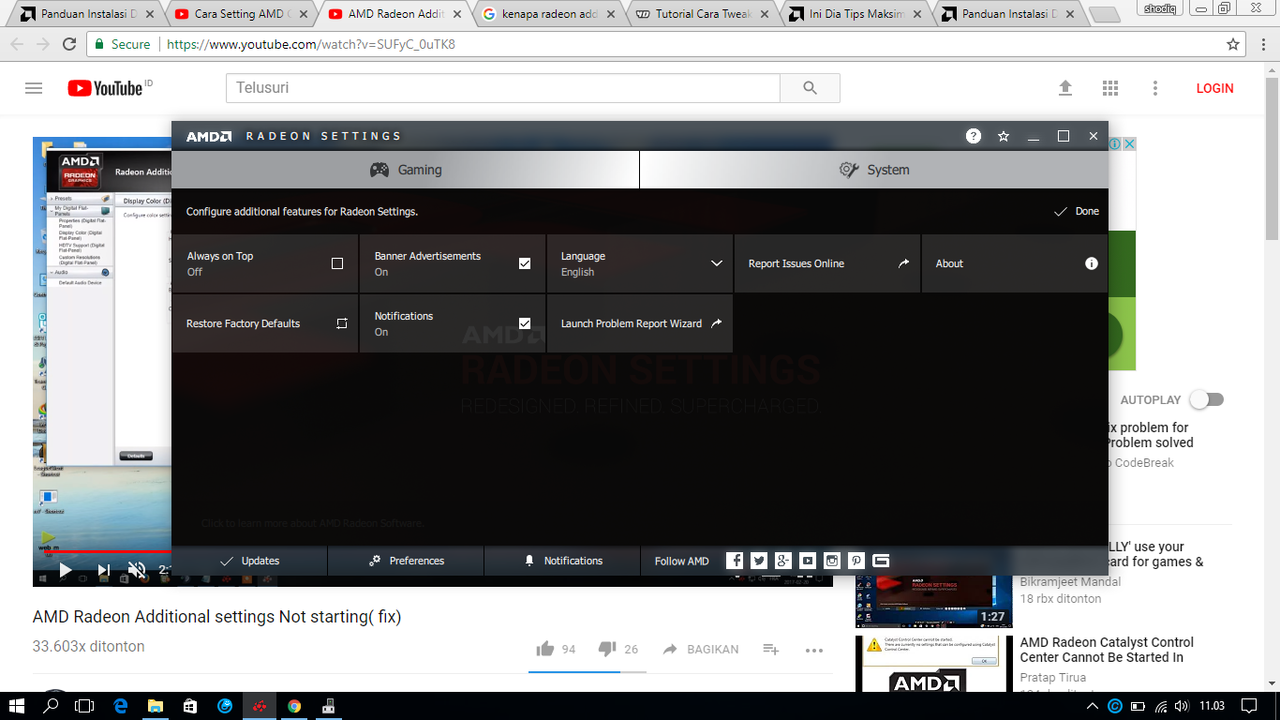1280x720 pixels.
Task: Click Restore Factory Defaults reset icon
Action: pos(341,324)
